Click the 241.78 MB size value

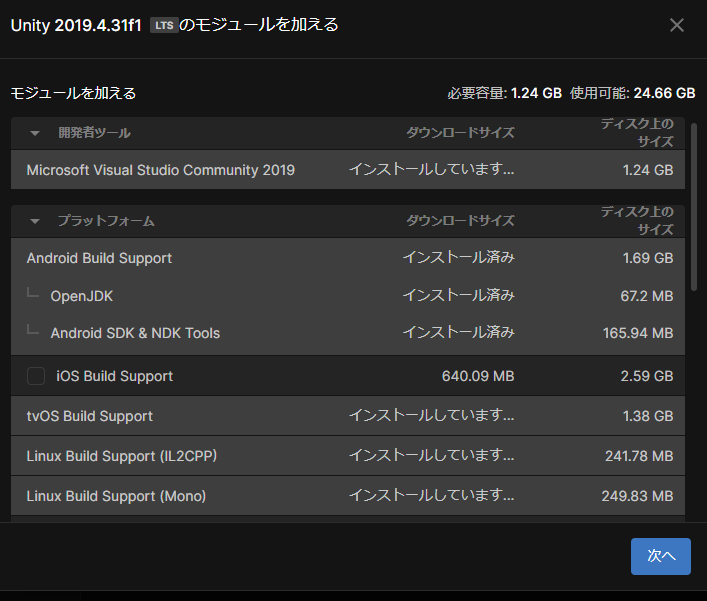(x=639, y=456)
